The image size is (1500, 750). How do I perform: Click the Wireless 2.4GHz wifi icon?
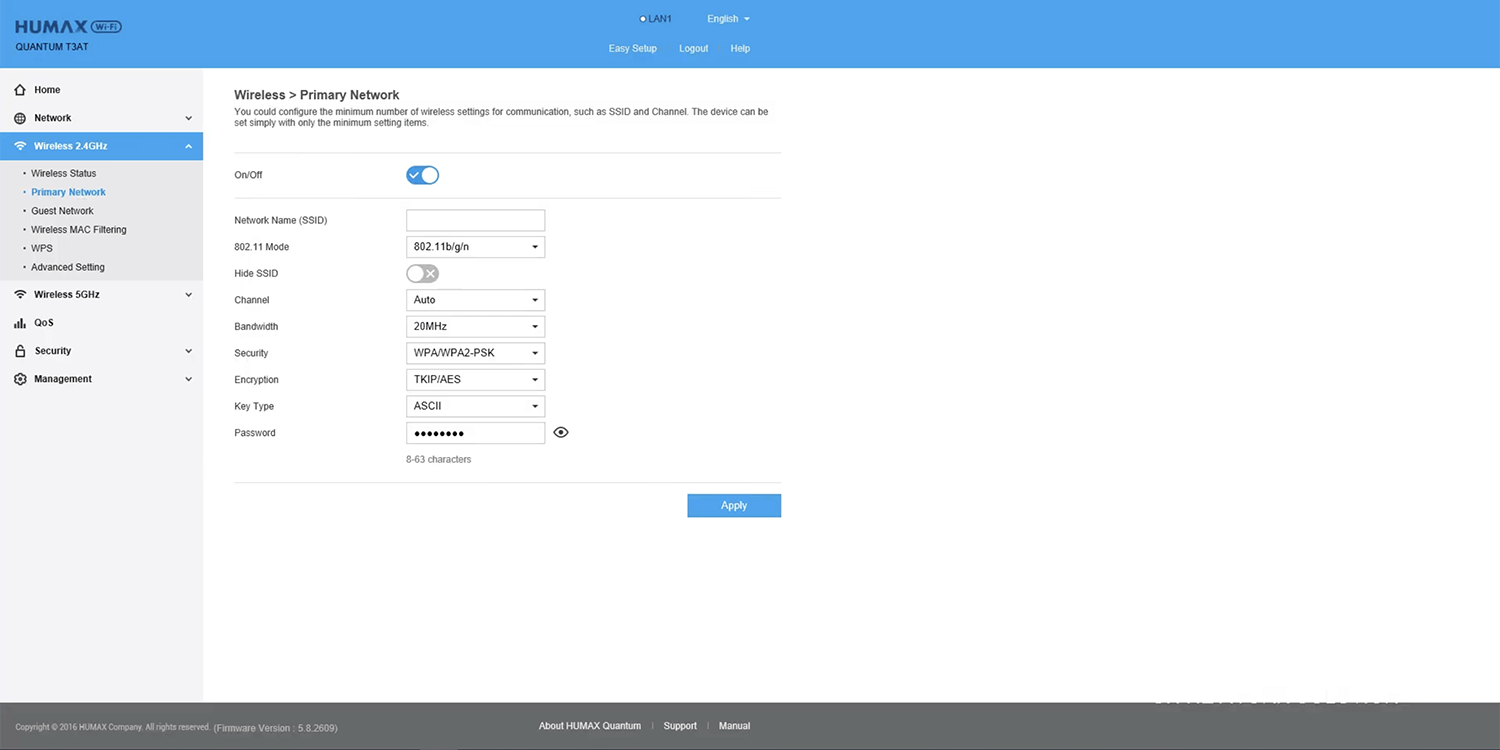(x=20, y=146)
